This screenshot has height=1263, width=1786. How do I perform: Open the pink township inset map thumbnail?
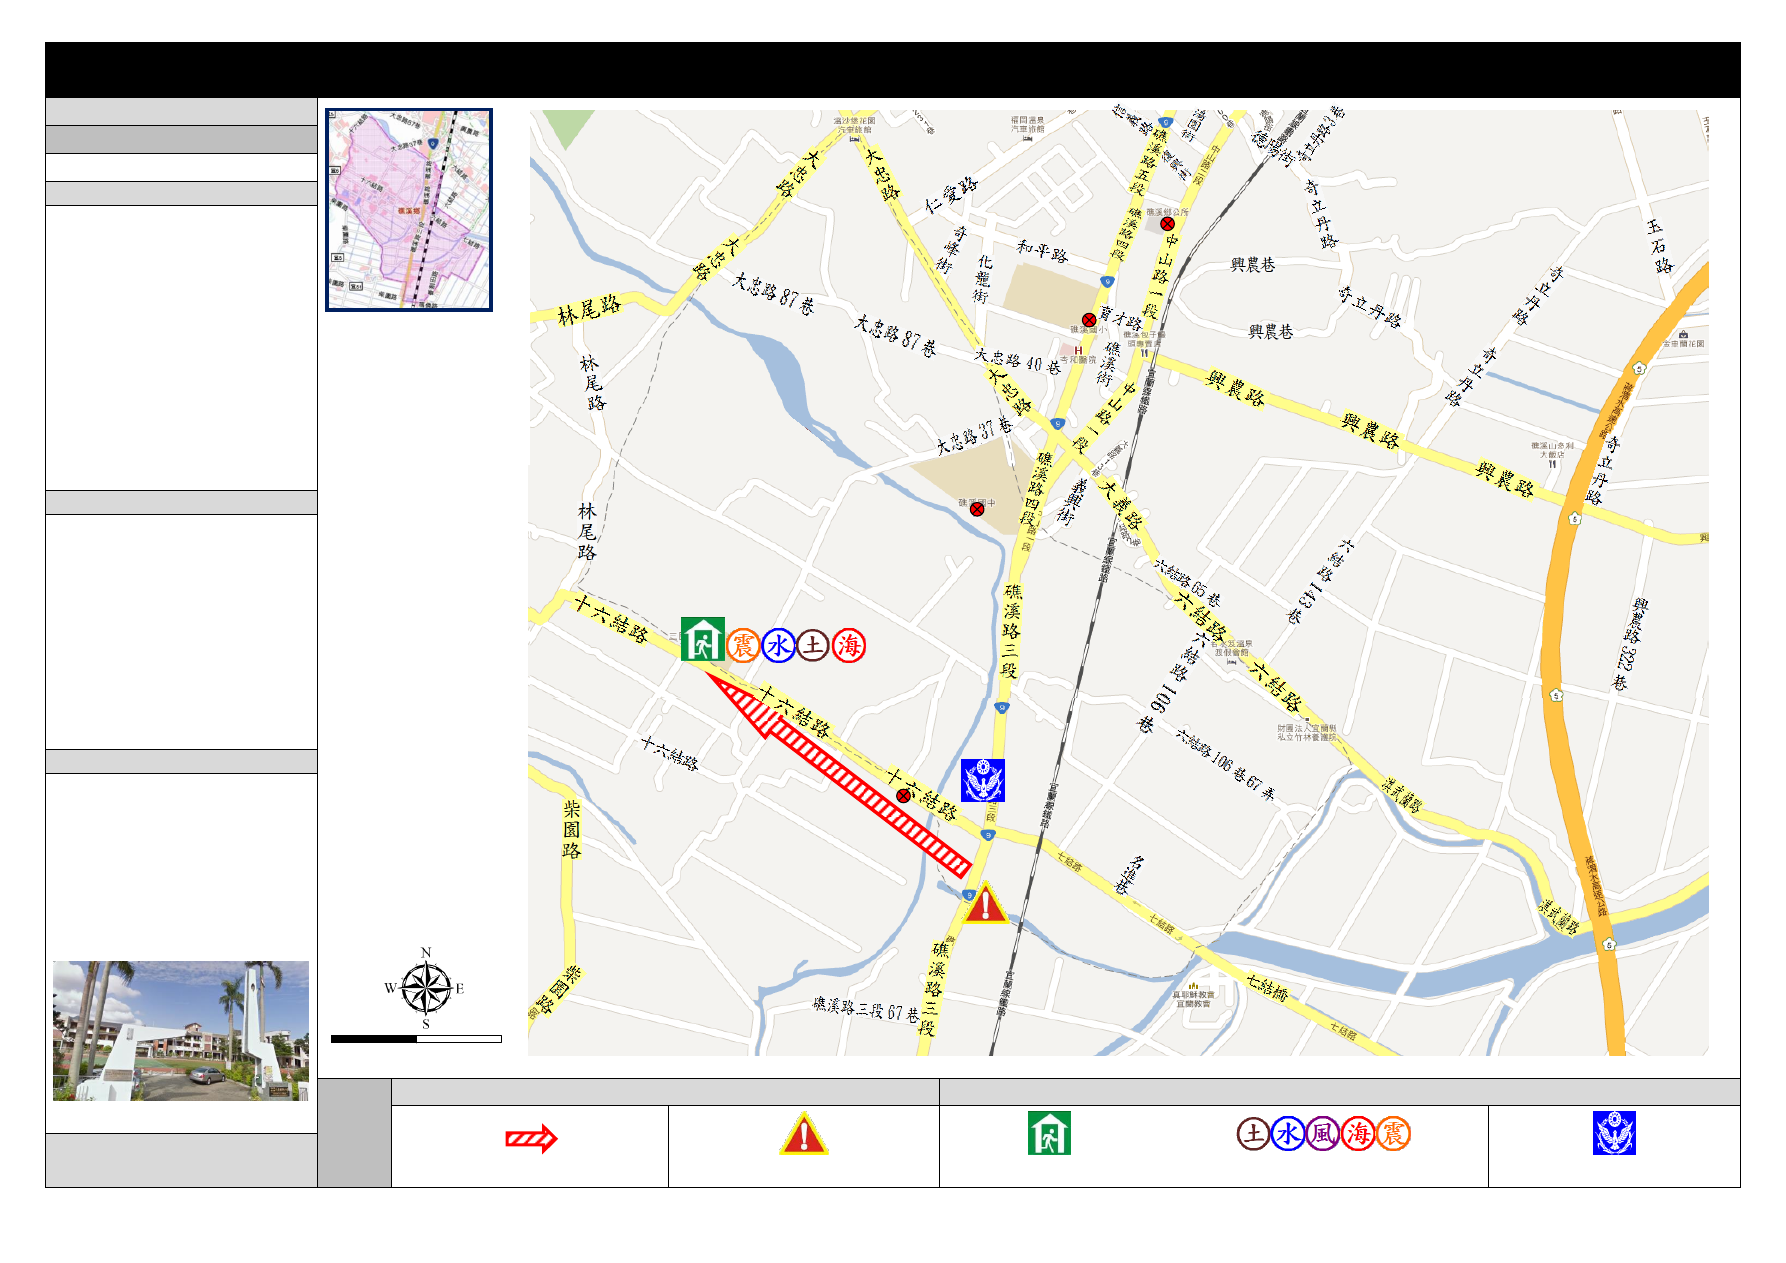point(409,210)
